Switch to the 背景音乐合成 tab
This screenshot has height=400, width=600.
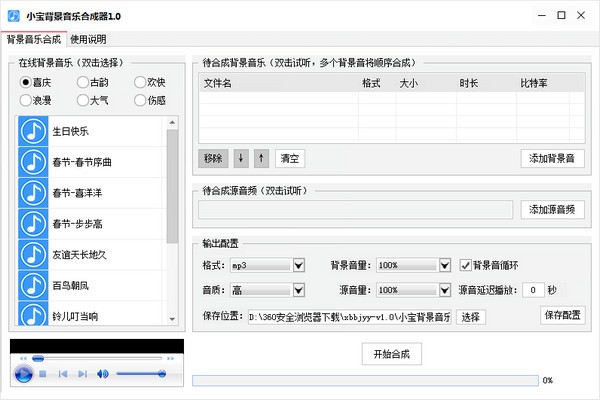33,39
